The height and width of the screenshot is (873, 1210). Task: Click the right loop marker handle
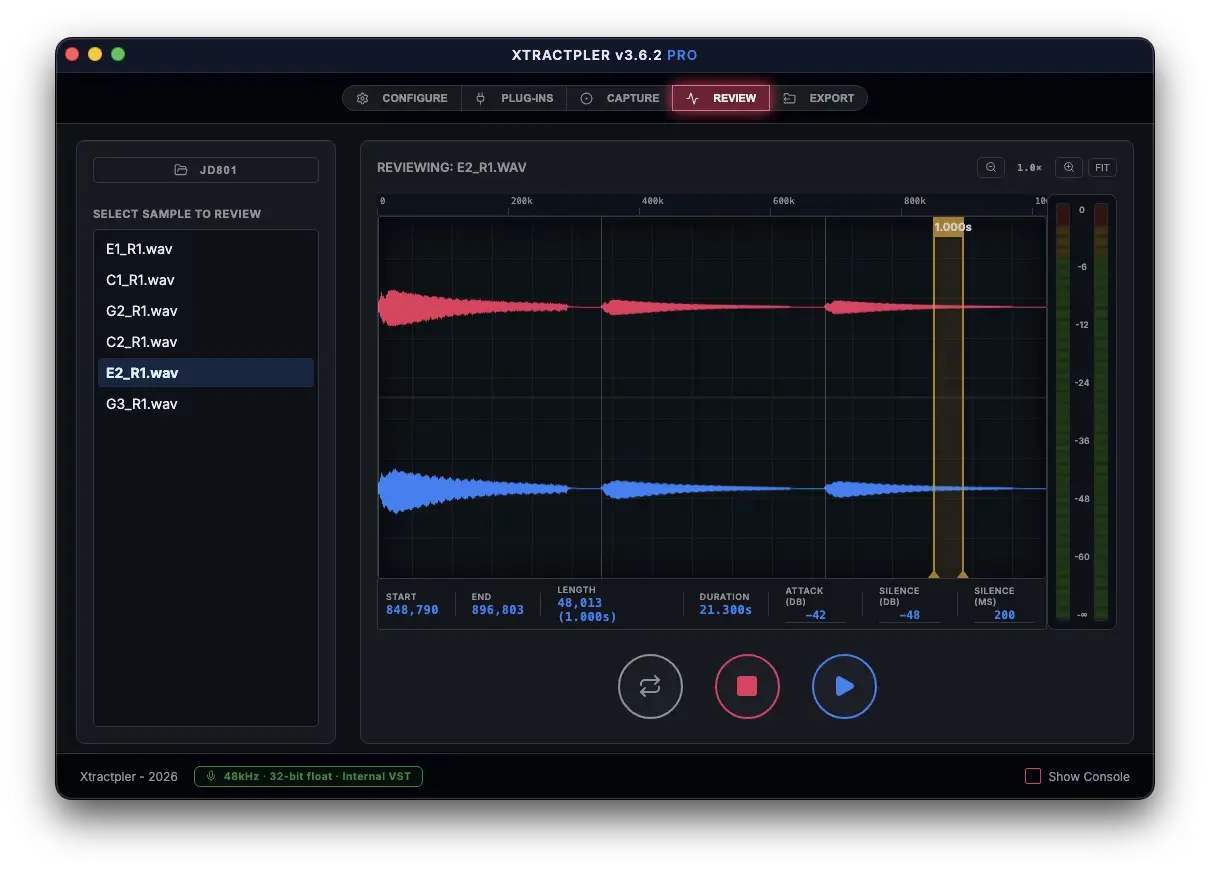coord(963,574)
